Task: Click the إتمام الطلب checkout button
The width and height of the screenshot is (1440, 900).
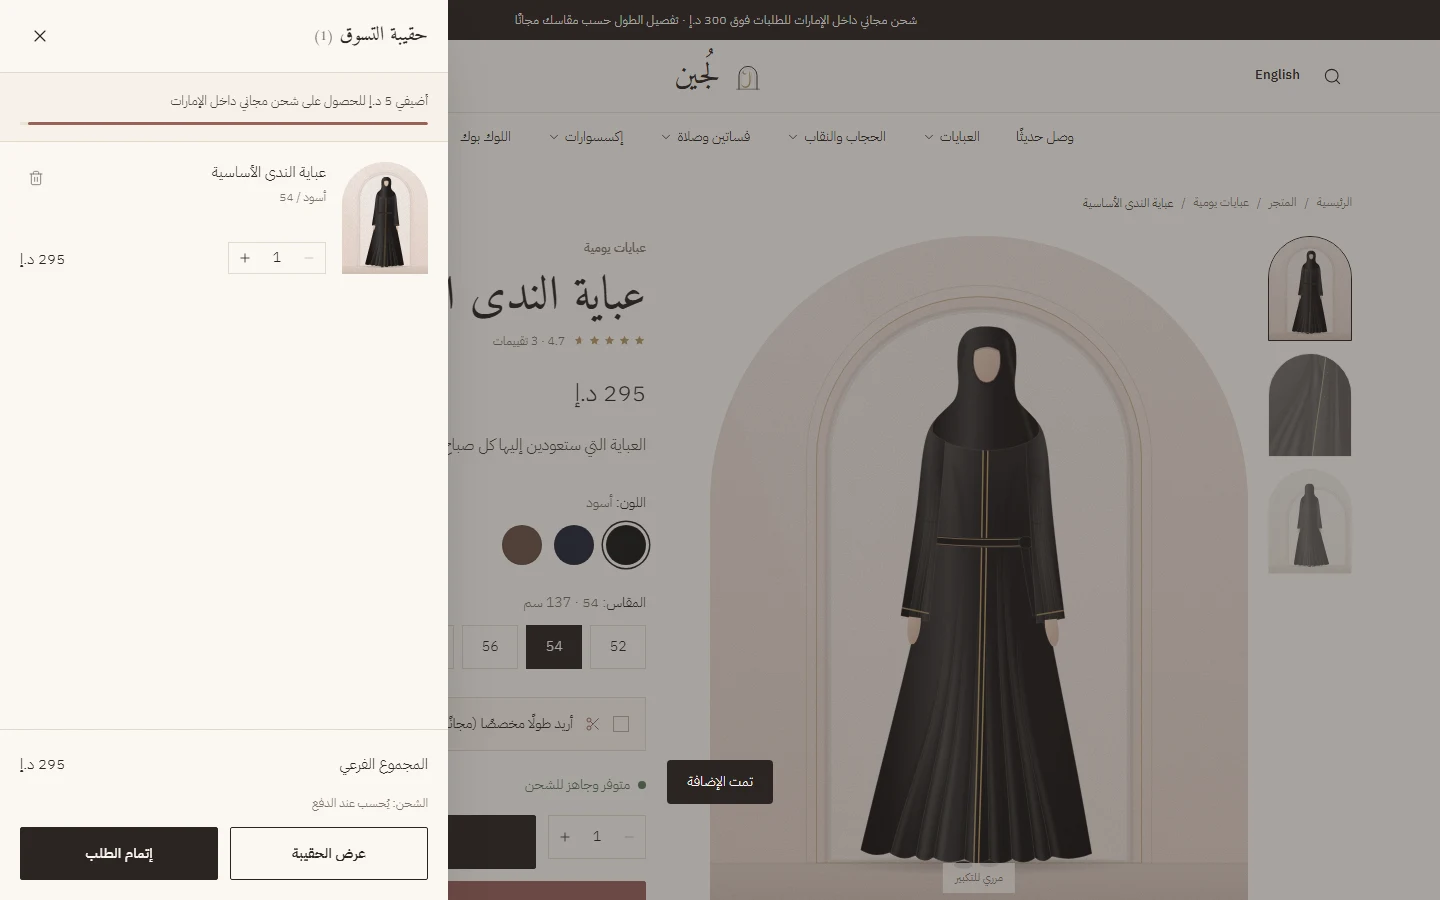Action: coord(119,853)
